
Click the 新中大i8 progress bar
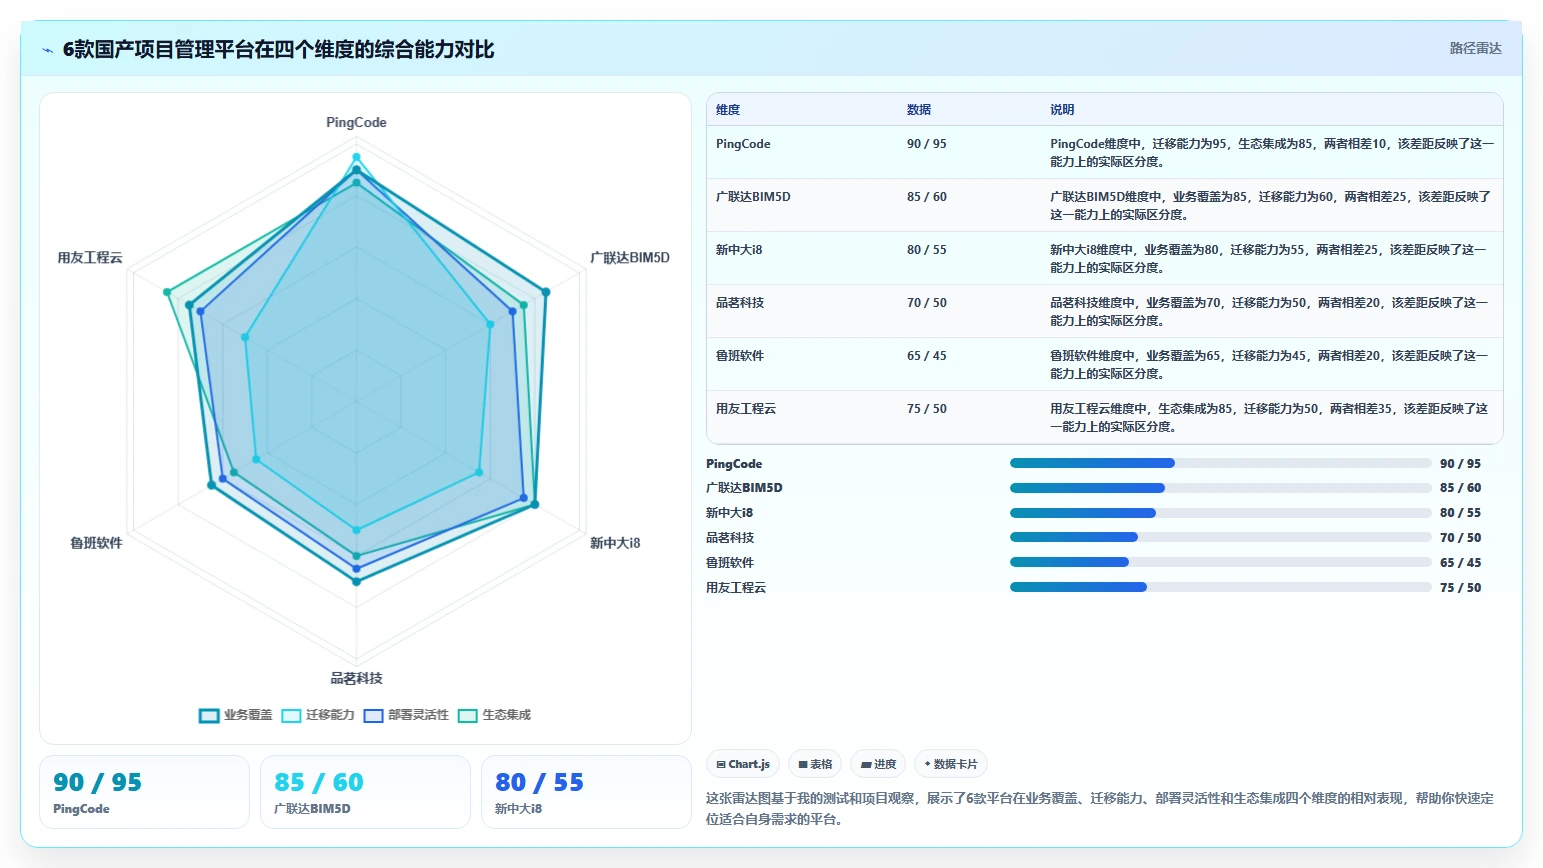coord(1221,513)
